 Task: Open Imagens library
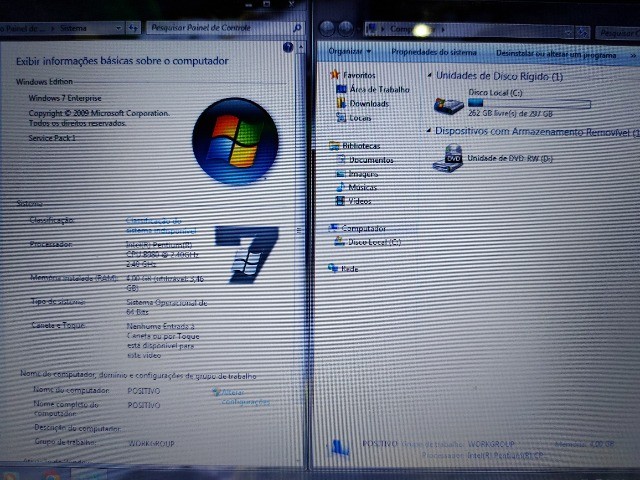click(357, 174)
